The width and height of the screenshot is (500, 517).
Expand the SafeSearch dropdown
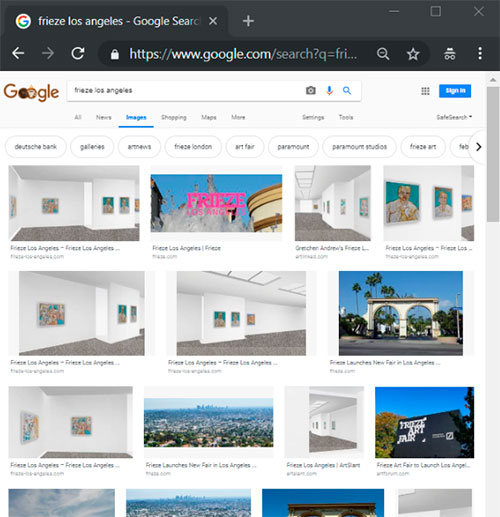point(454,117)
